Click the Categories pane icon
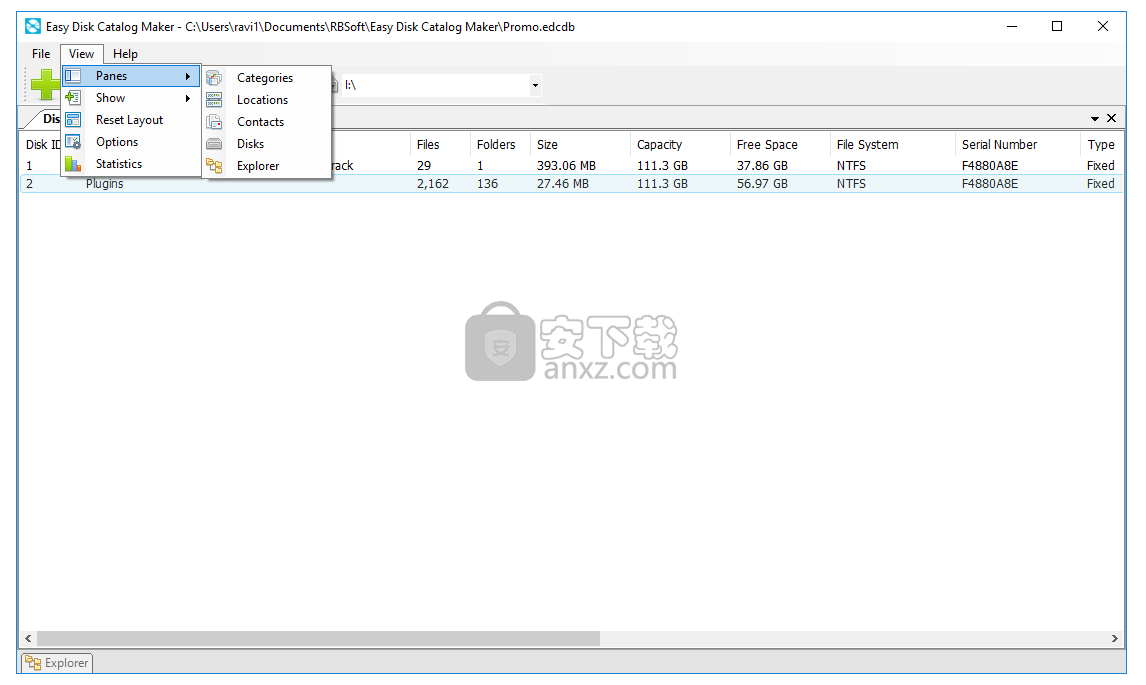 [x=214, y=77]
